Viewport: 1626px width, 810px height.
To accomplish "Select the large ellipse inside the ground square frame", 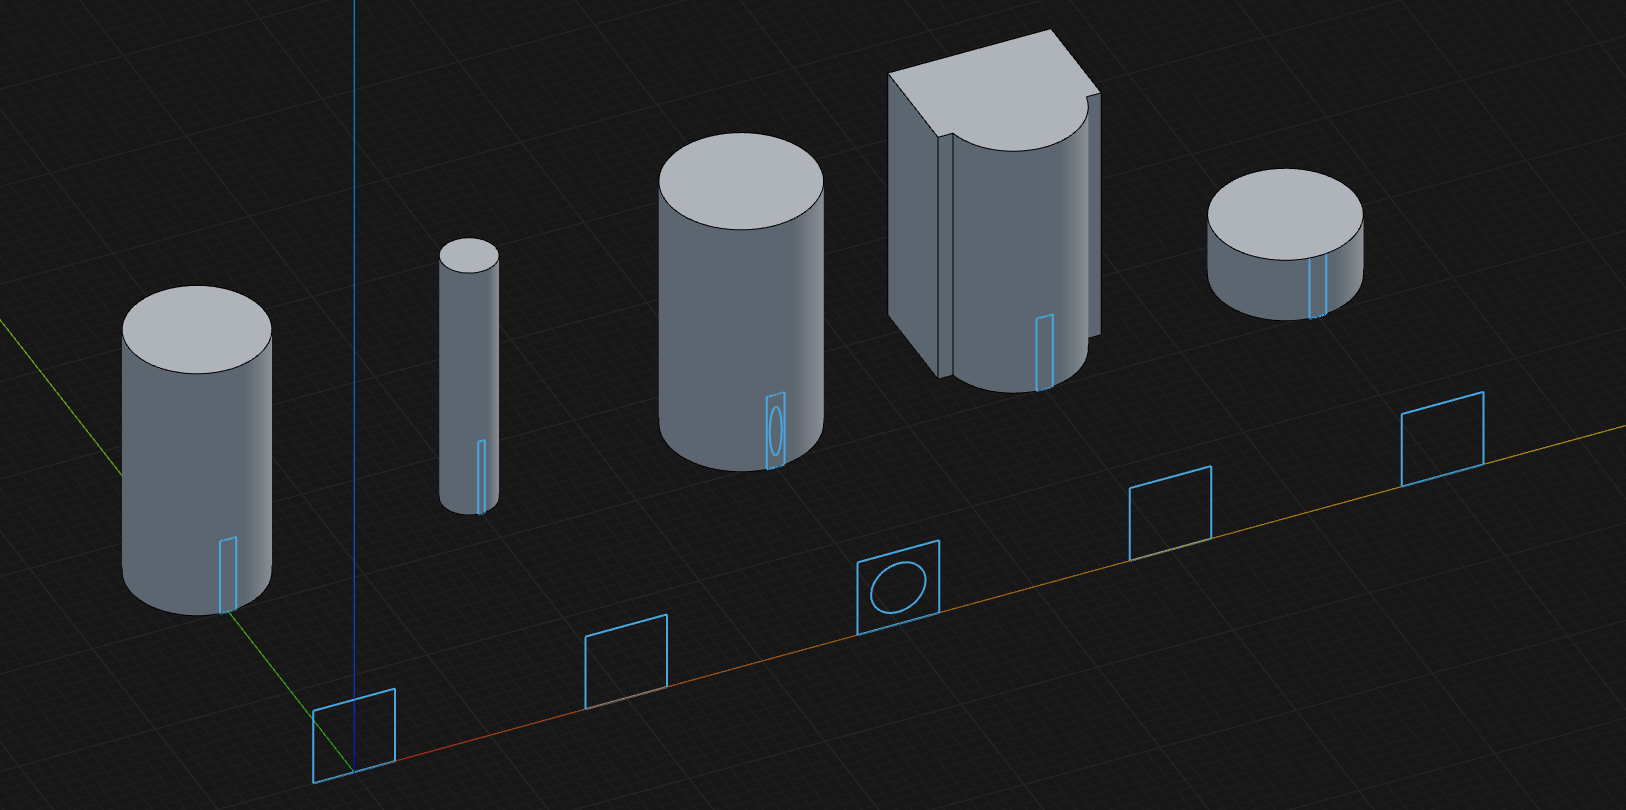I will [898, 587].
